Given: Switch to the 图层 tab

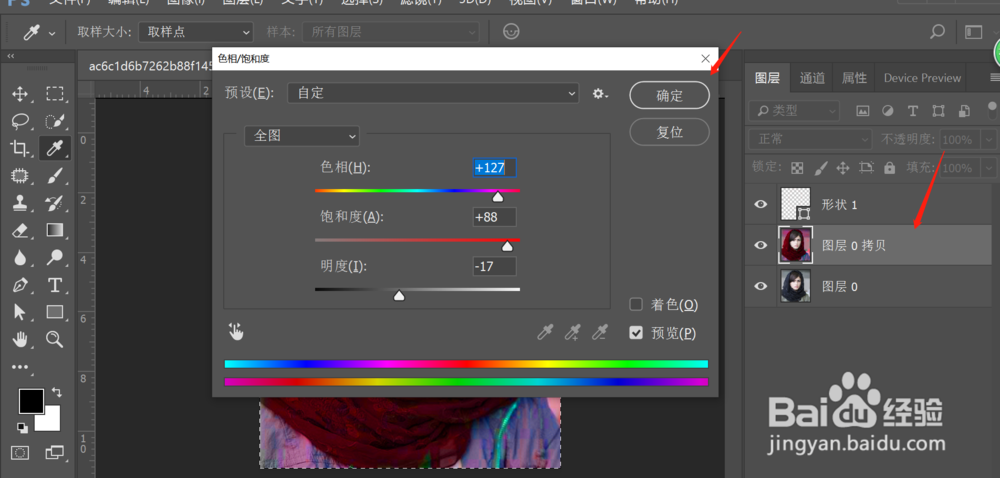Looking at the screenshot, I should (x=767, y=78).
